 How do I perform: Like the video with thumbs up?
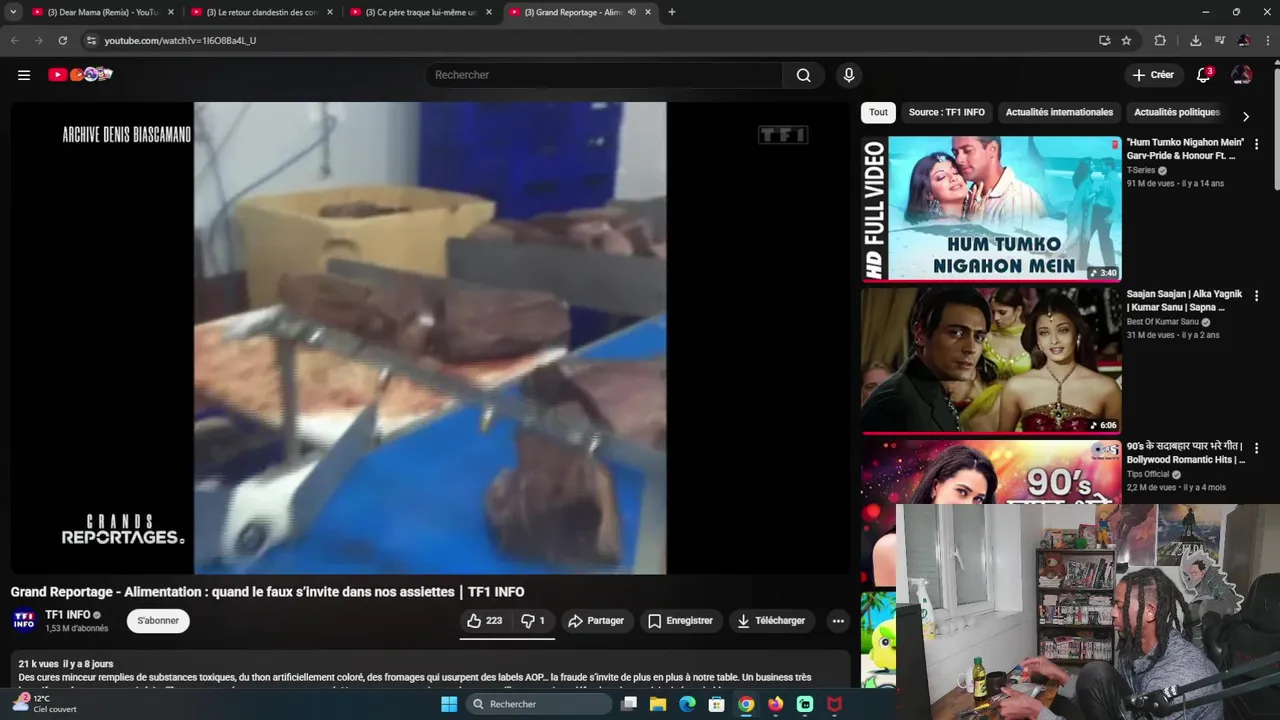coord(485,621)
